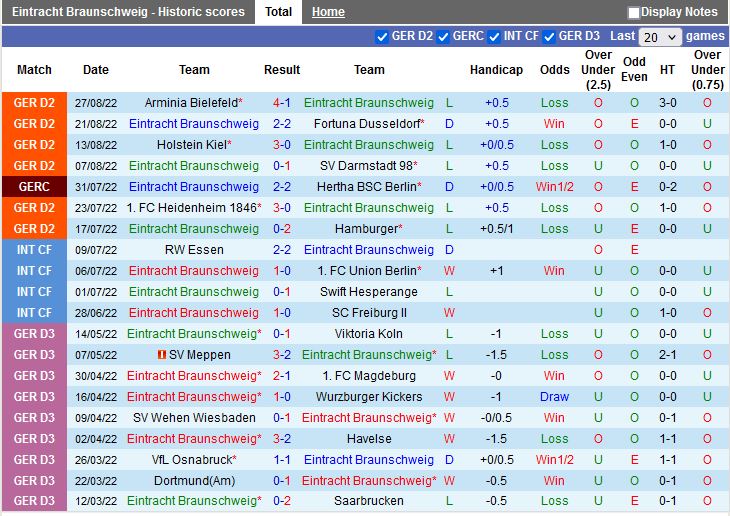
Task: Click the 0-2 halftime score on 31/07/22 row
Action: click(x=668, y=187)
